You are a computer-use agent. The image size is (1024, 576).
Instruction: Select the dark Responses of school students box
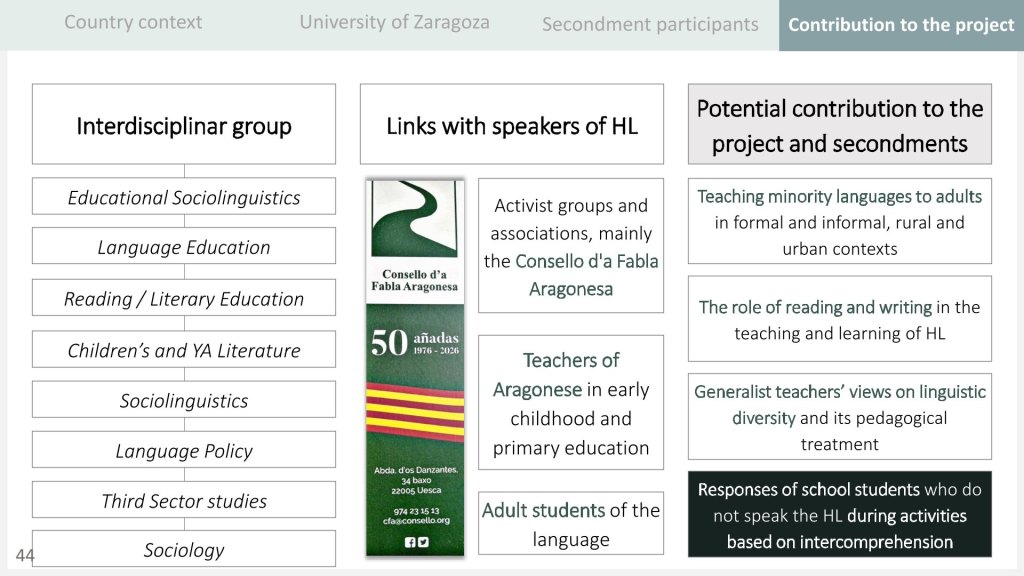[840, 515]
